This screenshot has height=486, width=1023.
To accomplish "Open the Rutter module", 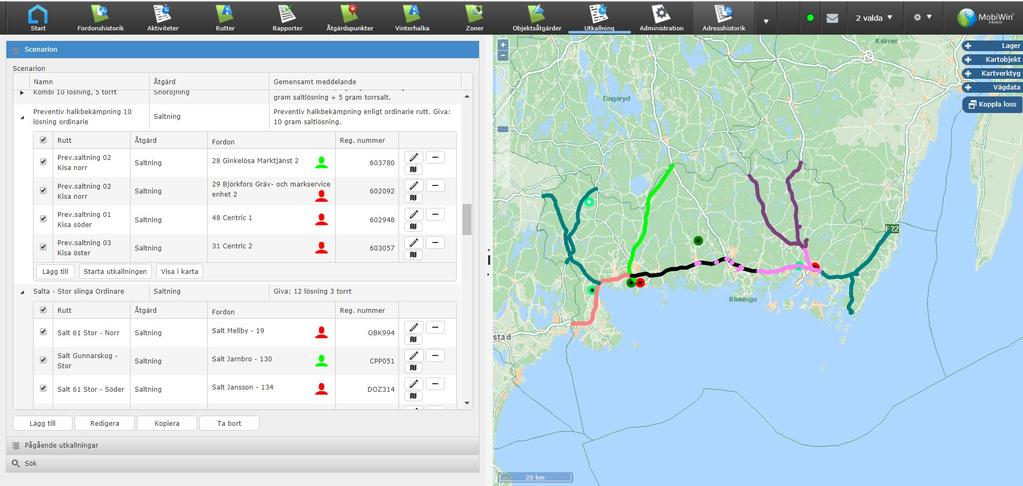I will click(225, 18).
